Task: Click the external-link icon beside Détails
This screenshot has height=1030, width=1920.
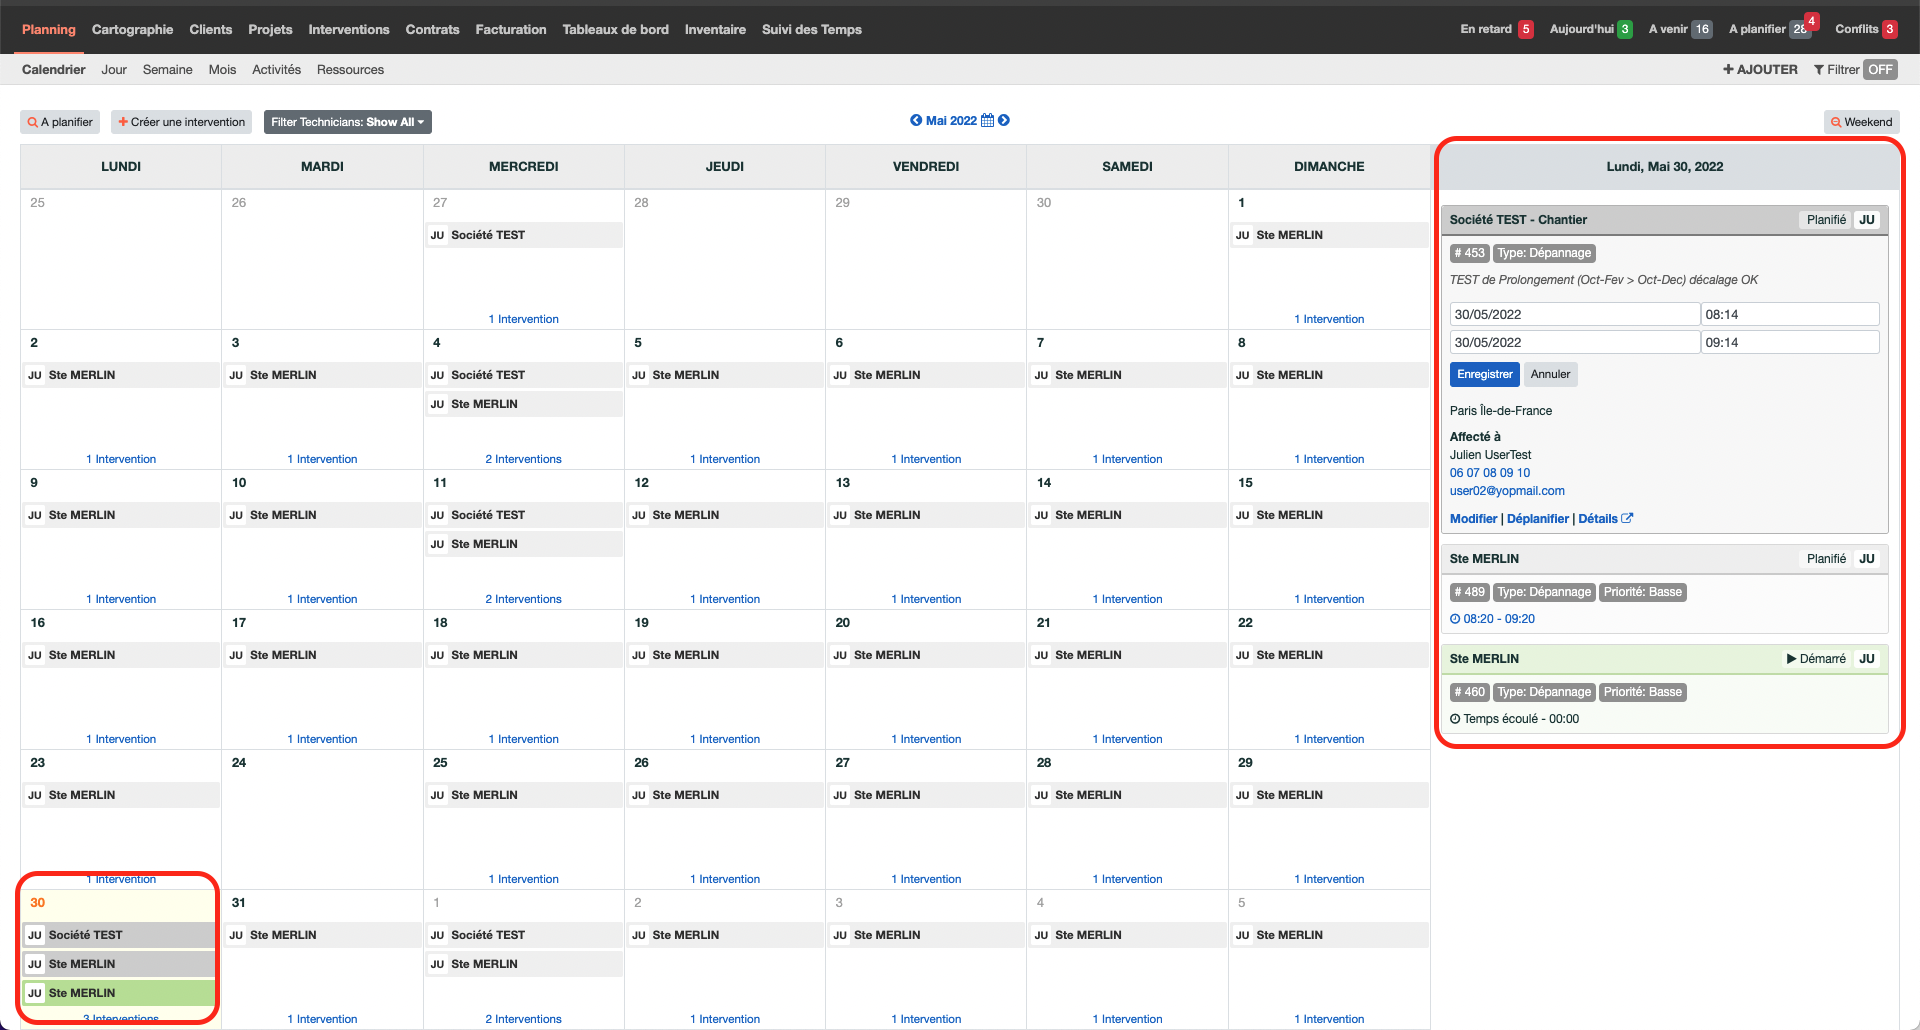Action: pyautogui.click(x=1627, y=518)
